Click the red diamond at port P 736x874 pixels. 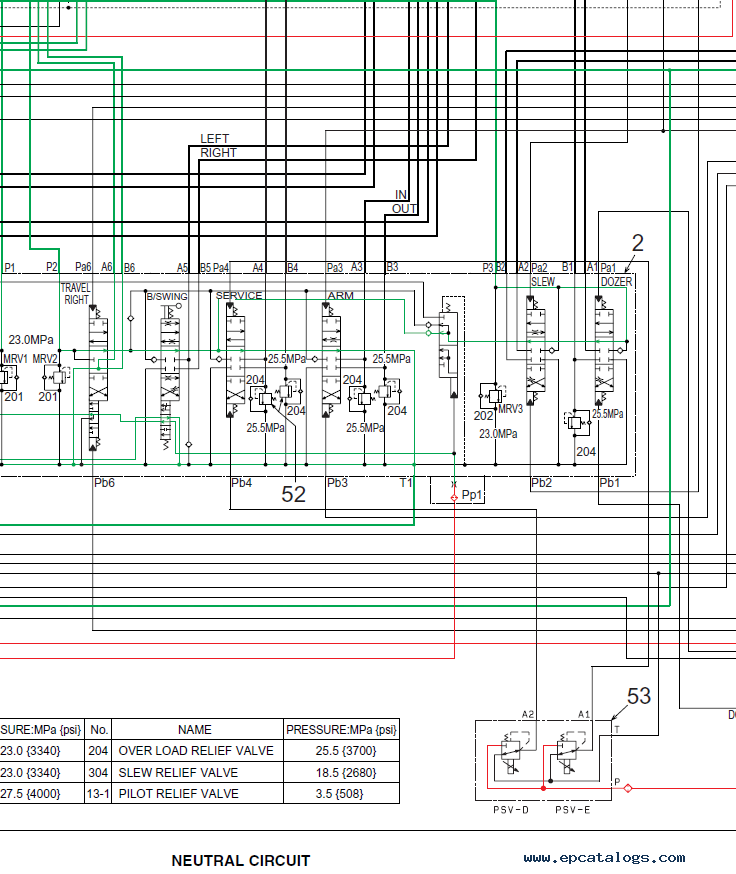pos(628,788)
